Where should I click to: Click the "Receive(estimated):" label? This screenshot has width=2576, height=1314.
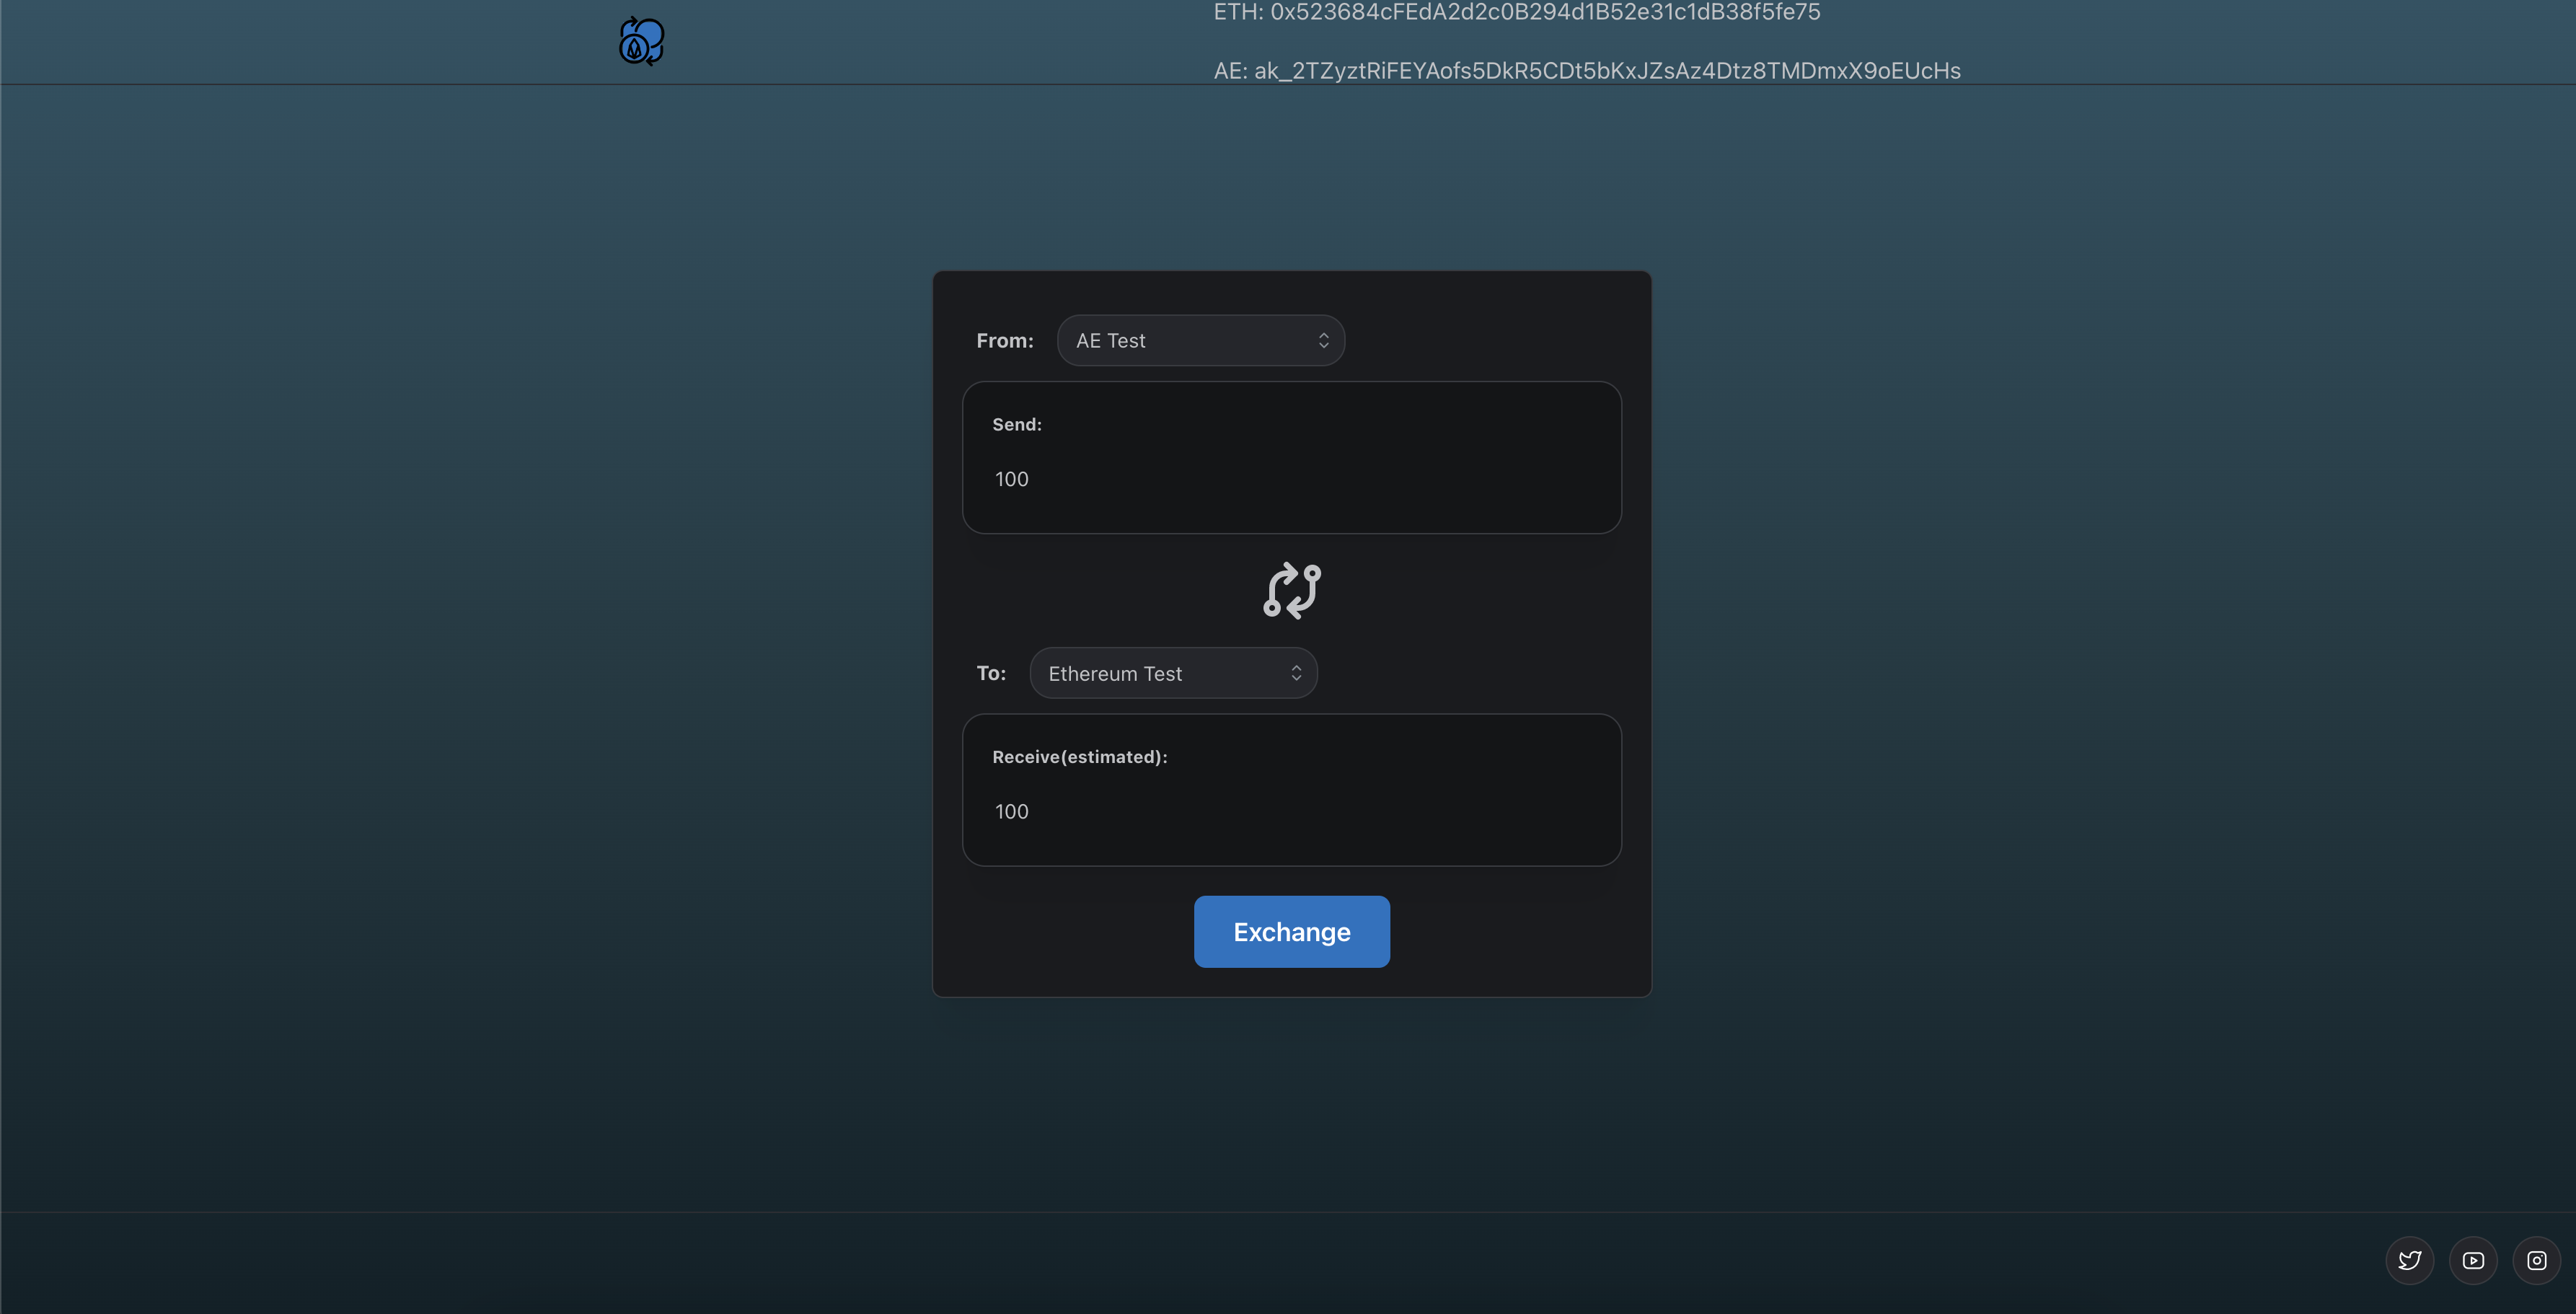tap(1079, 757)
